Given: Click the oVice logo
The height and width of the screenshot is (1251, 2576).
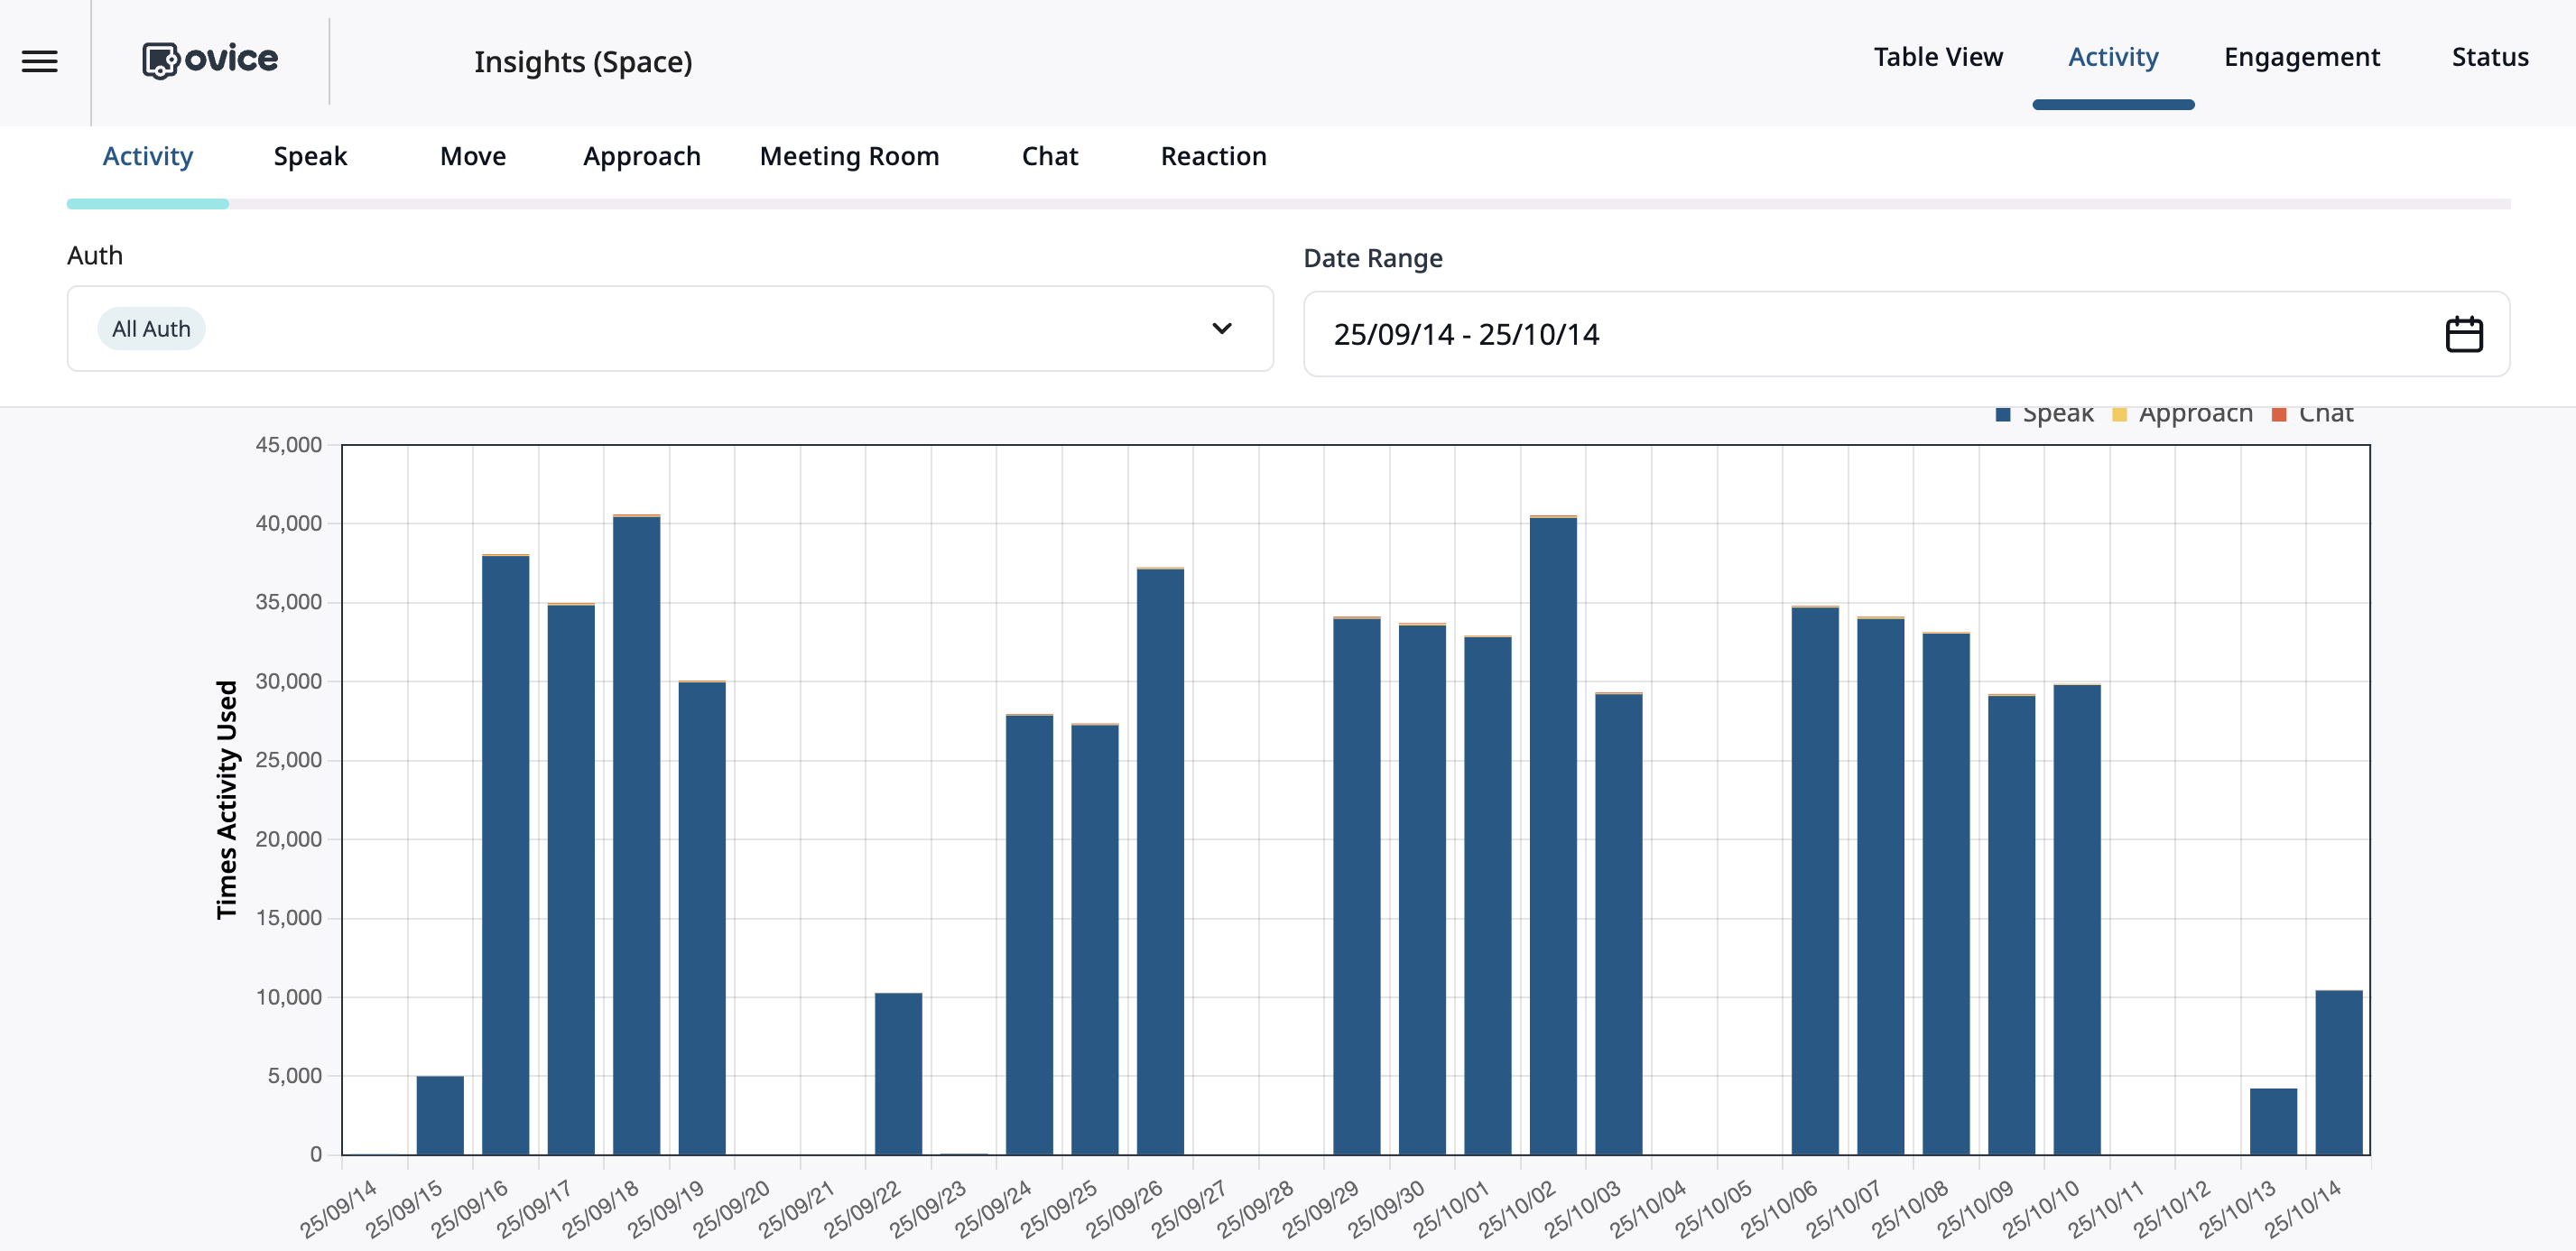Looking at the screenshot, I should 210,60.
